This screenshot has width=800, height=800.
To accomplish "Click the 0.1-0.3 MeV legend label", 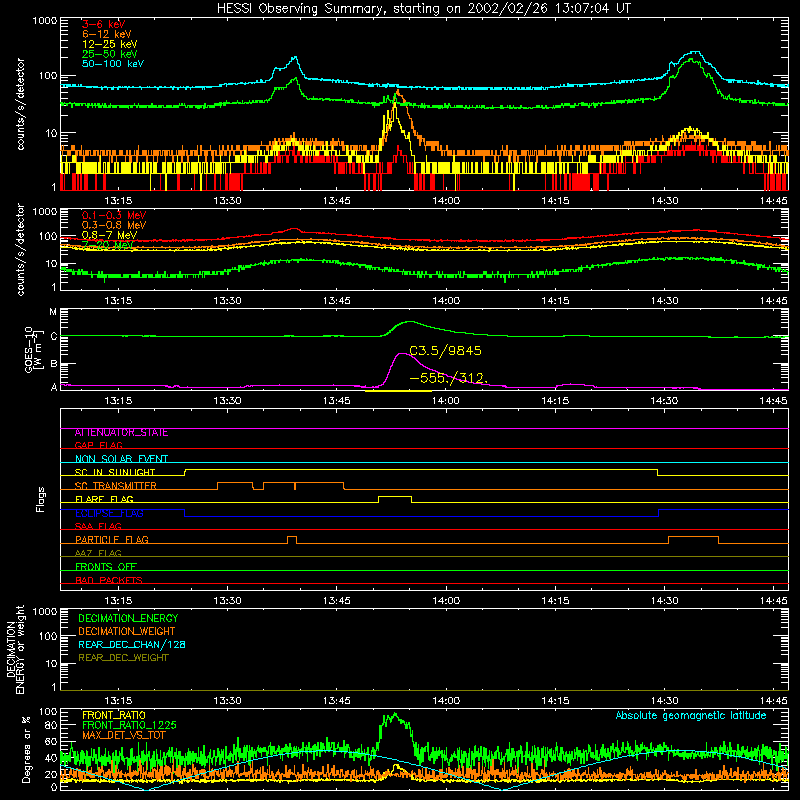I will click(x=114, y=215).
